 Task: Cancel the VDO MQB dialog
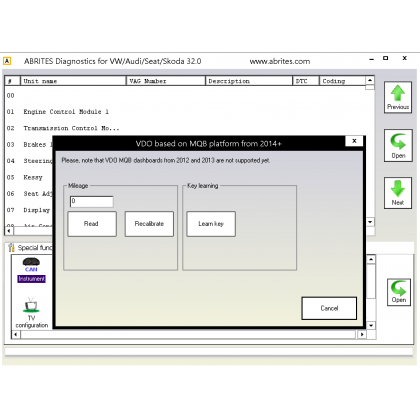pyautogui.click(x=329, y=308)
